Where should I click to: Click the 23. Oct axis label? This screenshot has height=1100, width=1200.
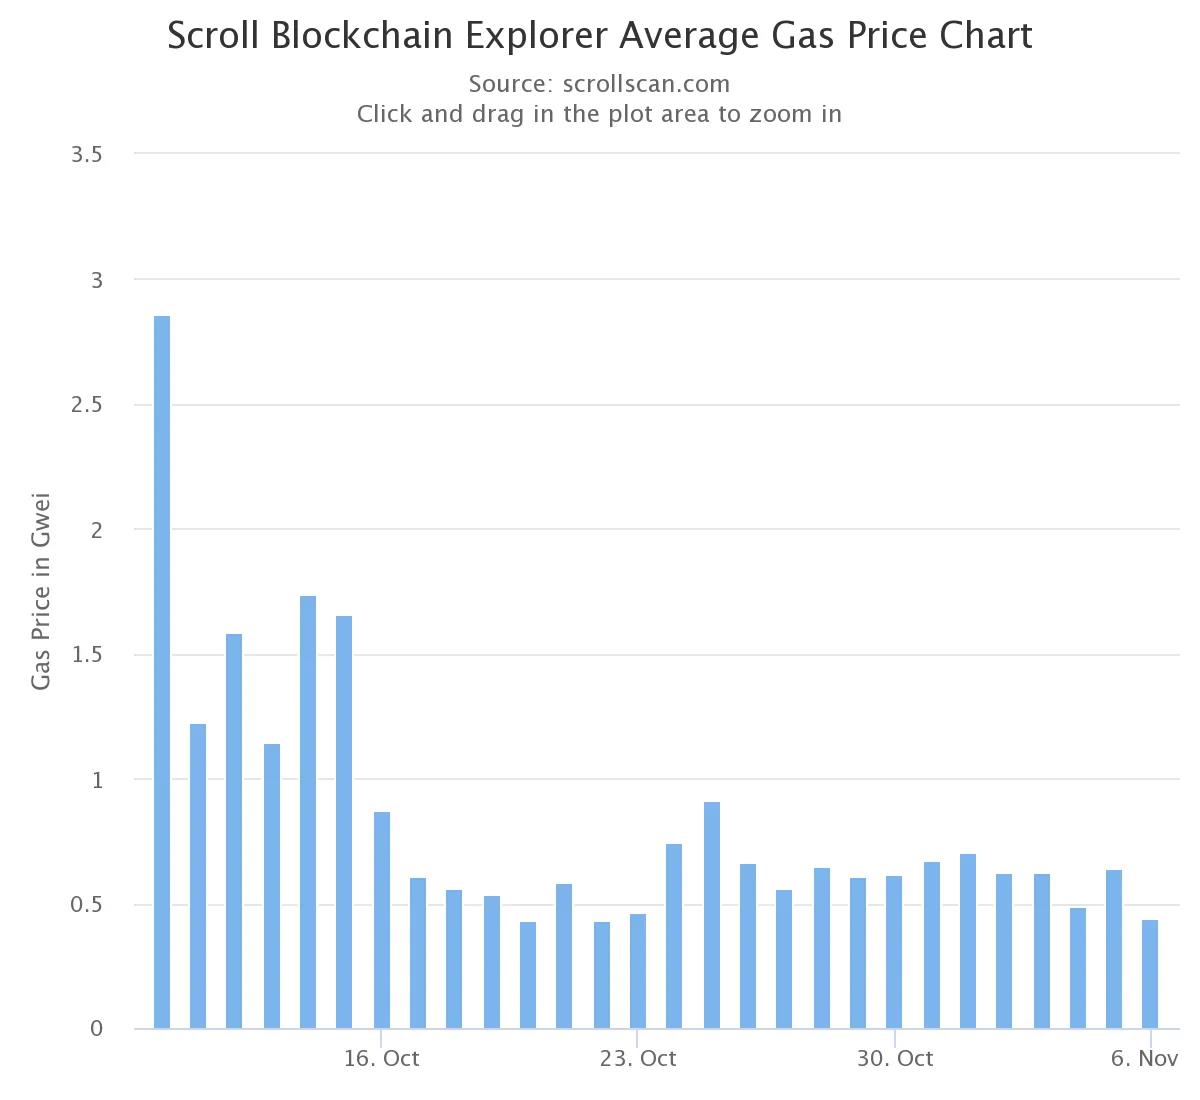638,1058
